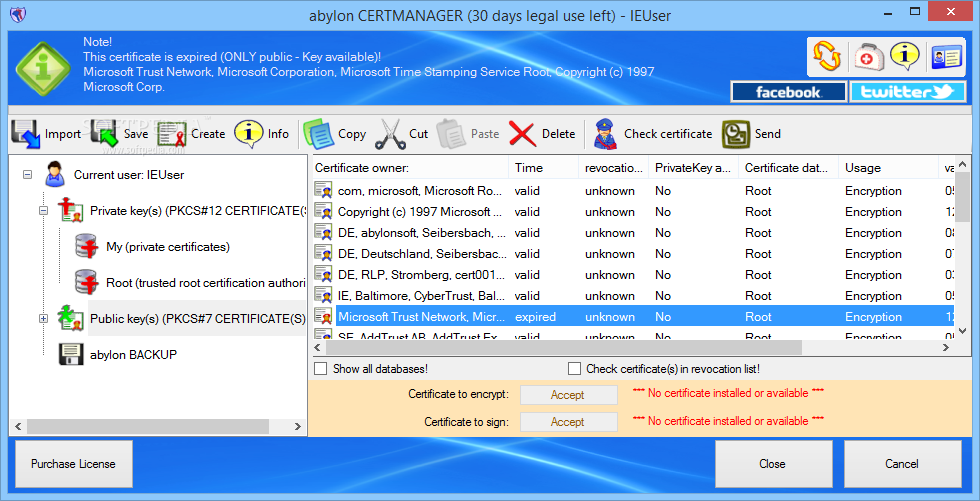This screenshot has height=501, width=980.
Task: Collapse the Private key(s) tree node
Action: (x=43, y=211)
